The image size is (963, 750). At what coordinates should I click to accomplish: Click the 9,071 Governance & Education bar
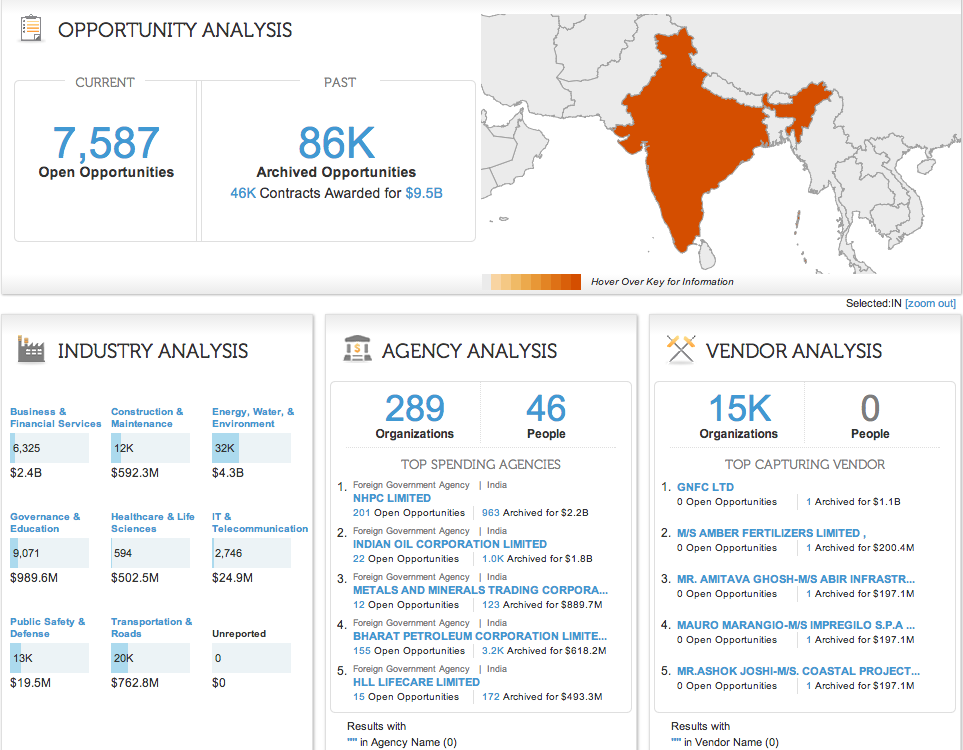tap(49, 553)
